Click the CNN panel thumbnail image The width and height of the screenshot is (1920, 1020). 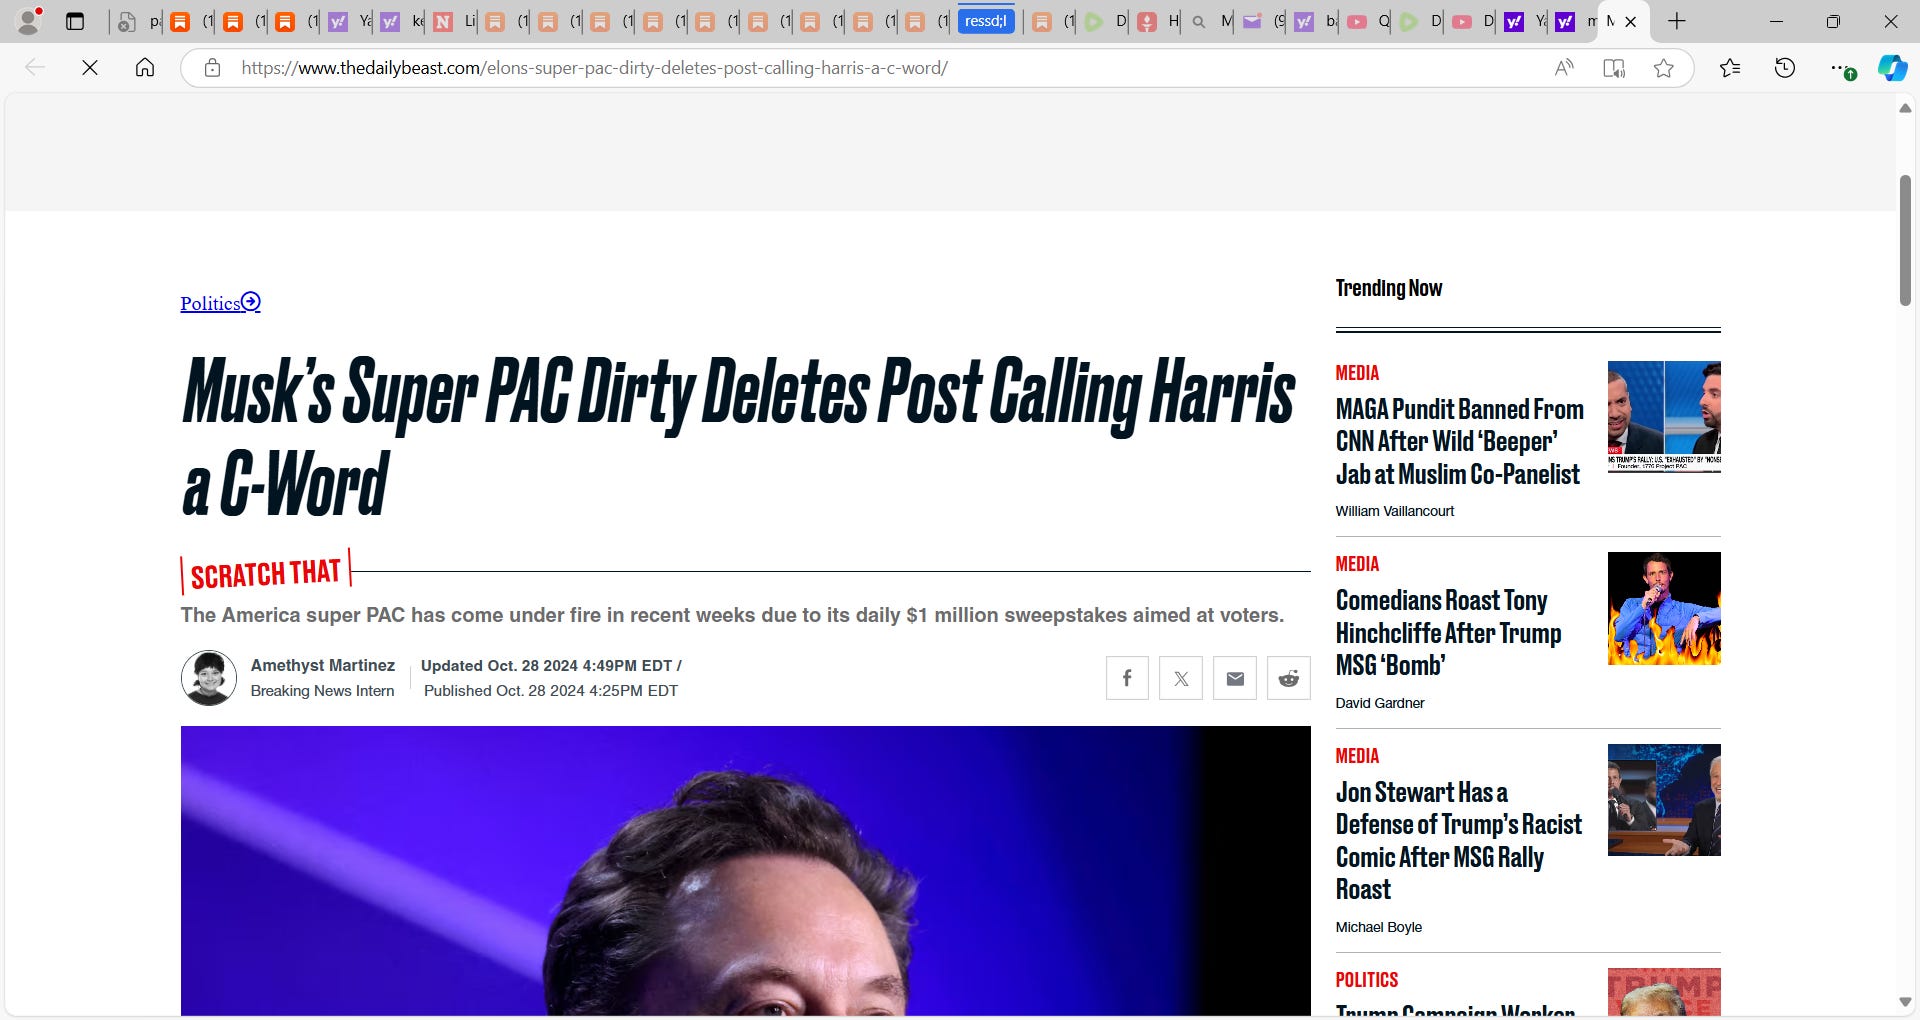coord(1664,417)
